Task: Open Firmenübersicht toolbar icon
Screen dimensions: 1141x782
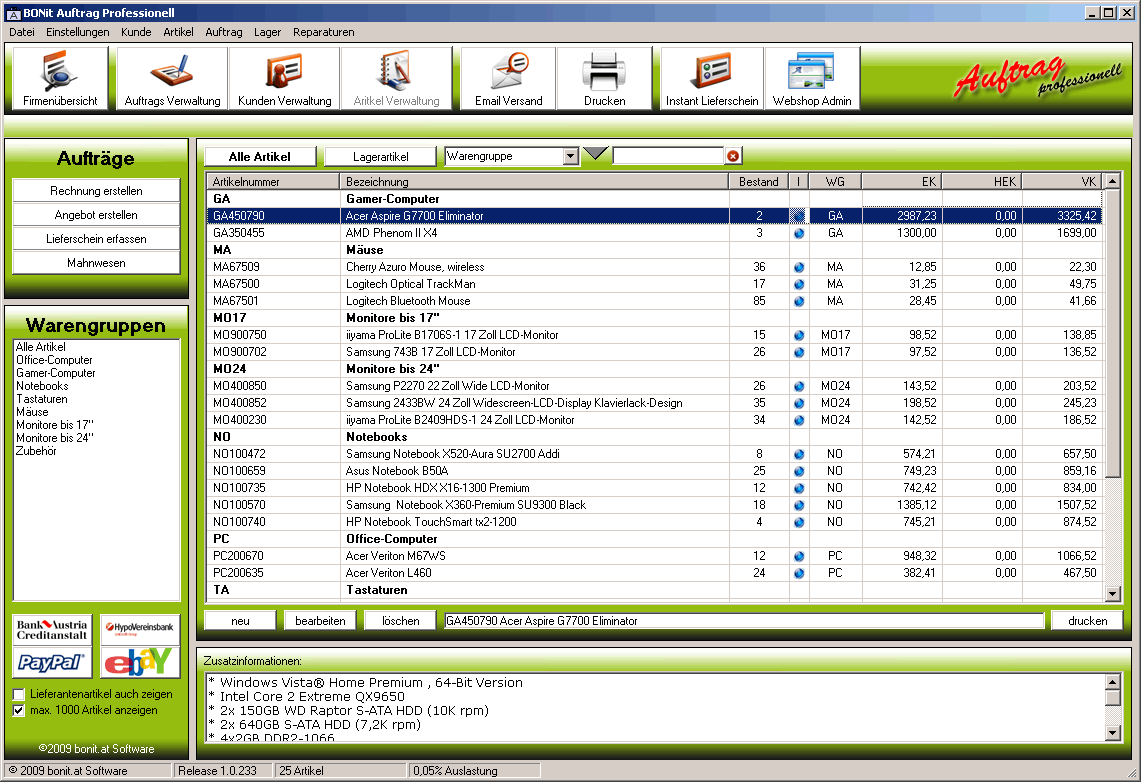Action: click(x=60, y=79)
